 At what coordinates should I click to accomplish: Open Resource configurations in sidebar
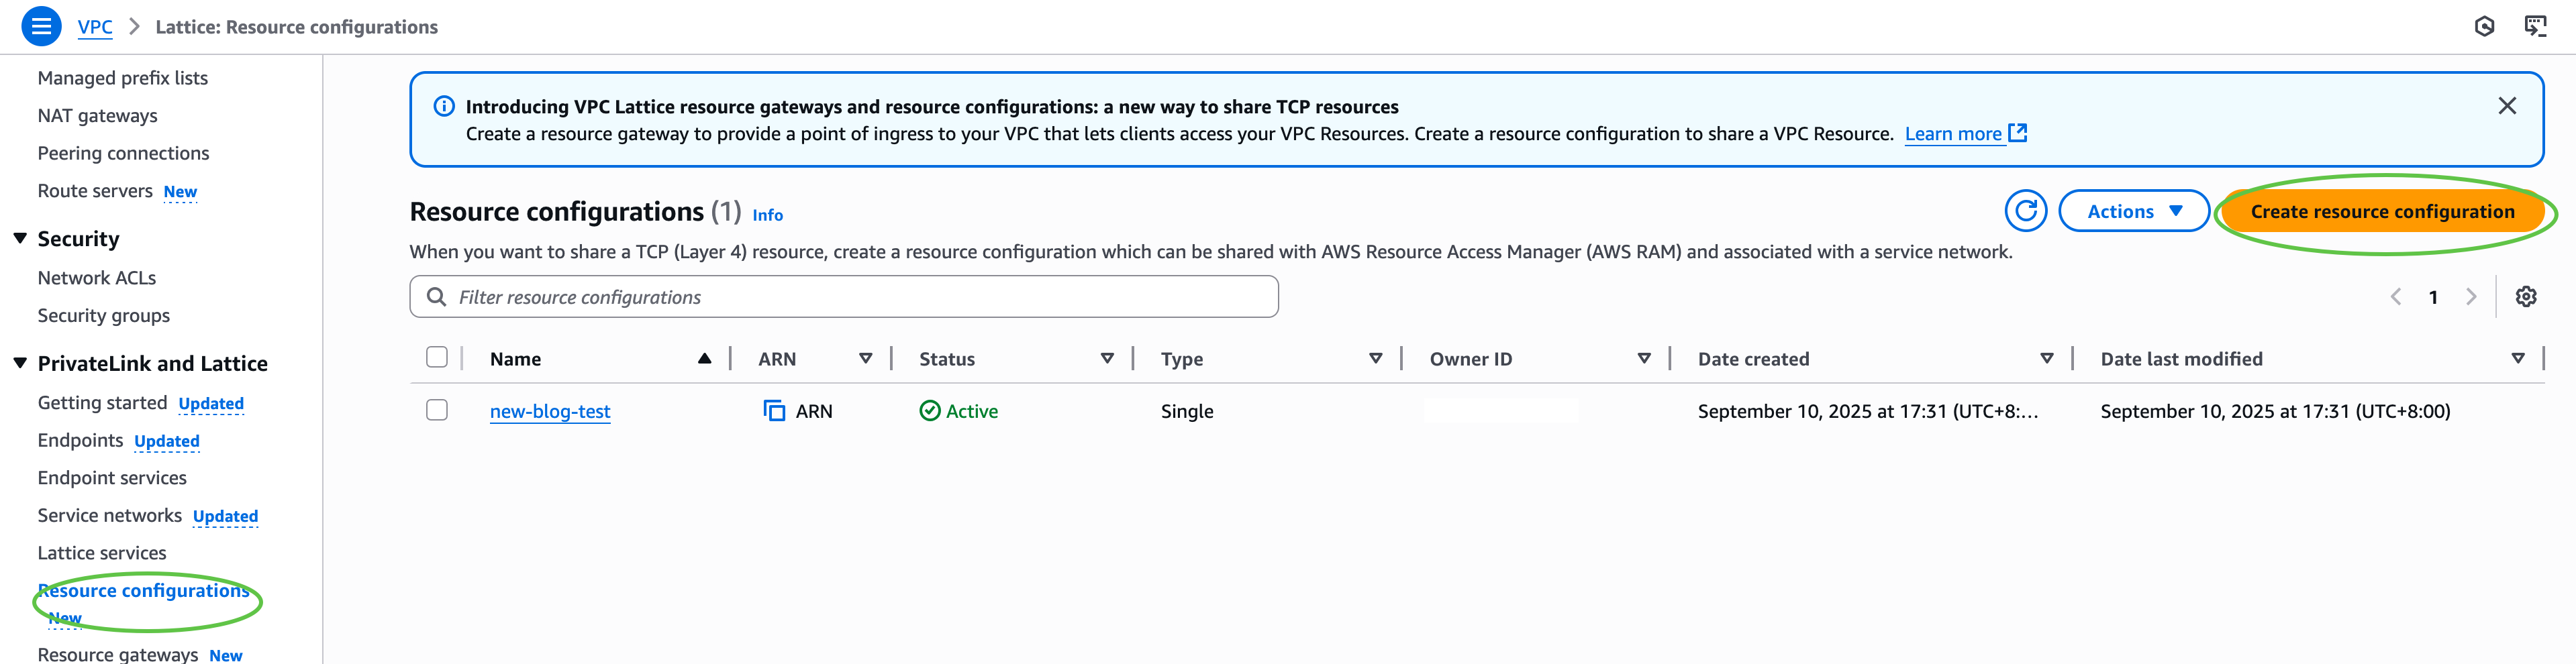(144, 591)
